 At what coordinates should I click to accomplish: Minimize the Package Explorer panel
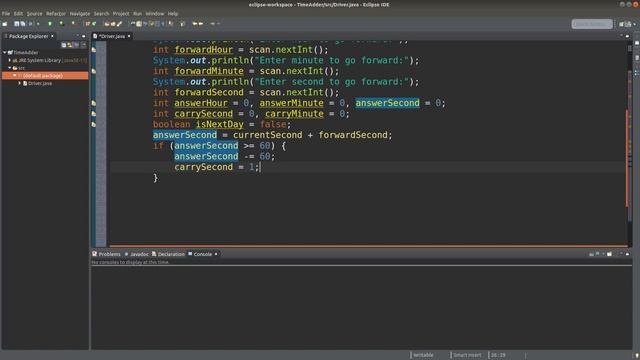pos(78,36)
